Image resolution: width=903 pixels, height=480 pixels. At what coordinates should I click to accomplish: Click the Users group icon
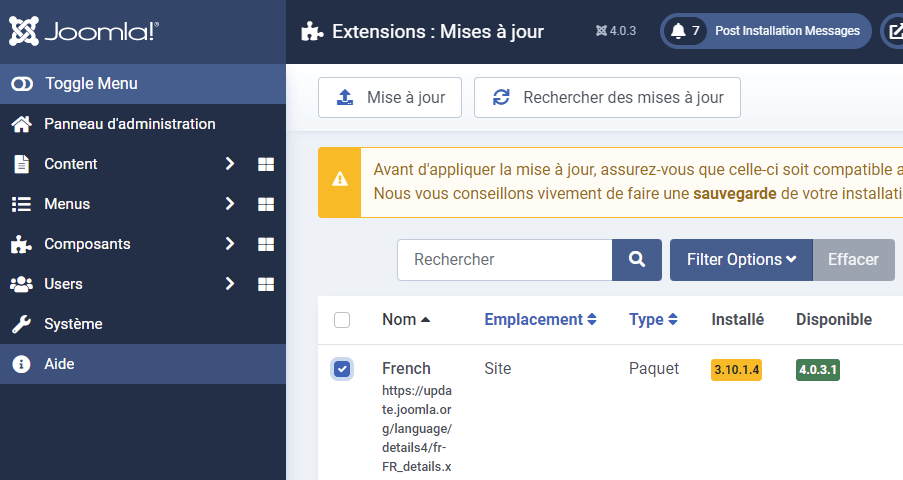click(21, 284)
